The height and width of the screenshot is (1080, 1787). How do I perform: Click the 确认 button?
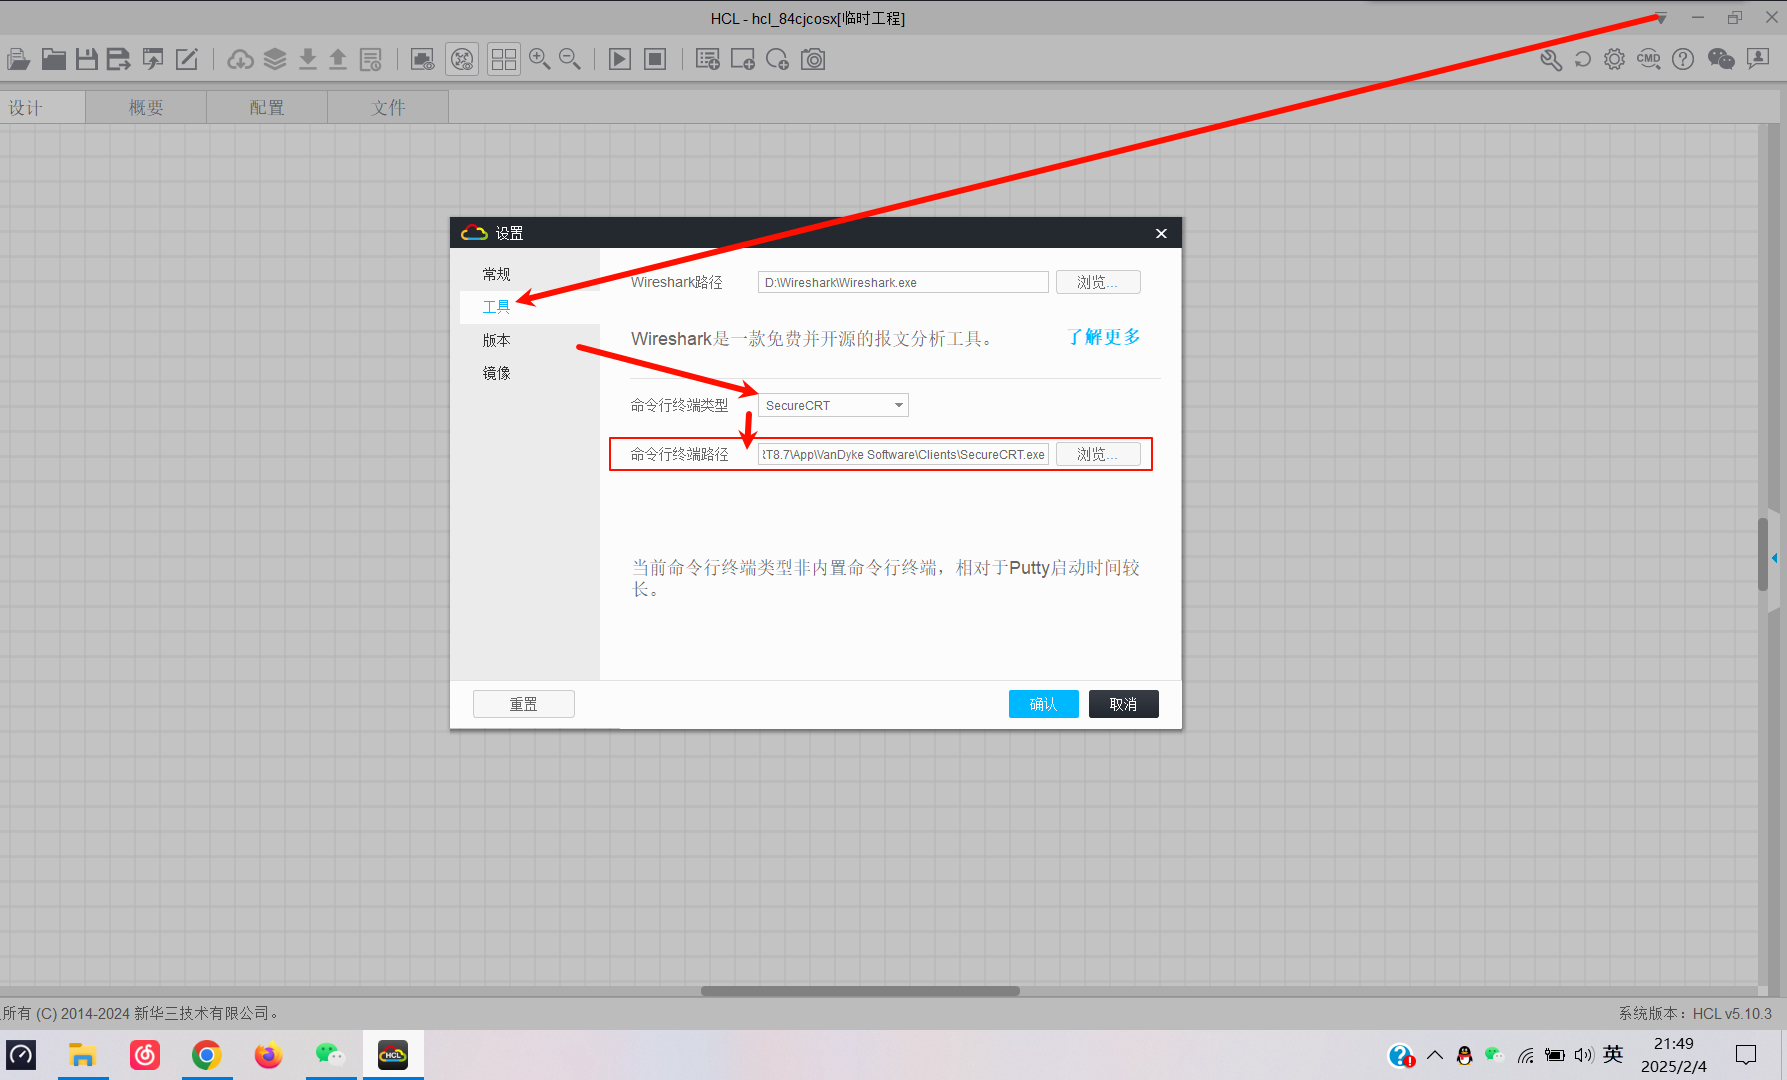[x=1044, y=704]
